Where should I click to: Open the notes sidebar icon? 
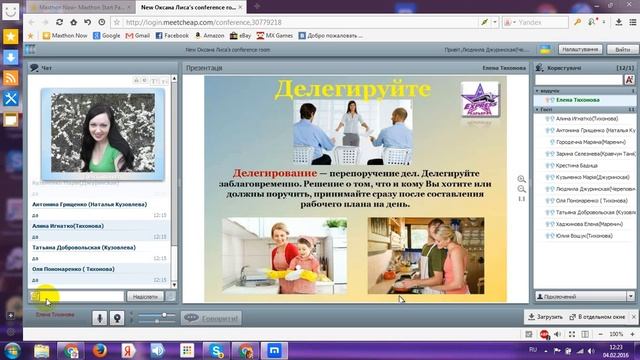pos(11,119)
